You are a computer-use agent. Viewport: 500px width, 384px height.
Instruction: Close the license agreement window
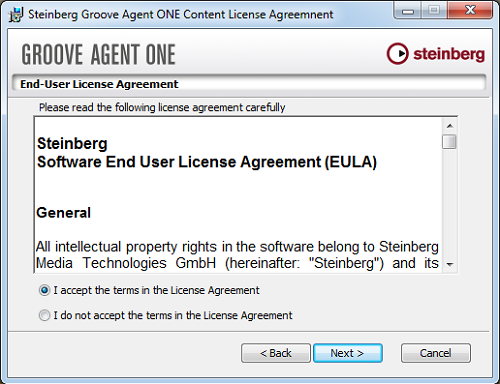[470, 11]
